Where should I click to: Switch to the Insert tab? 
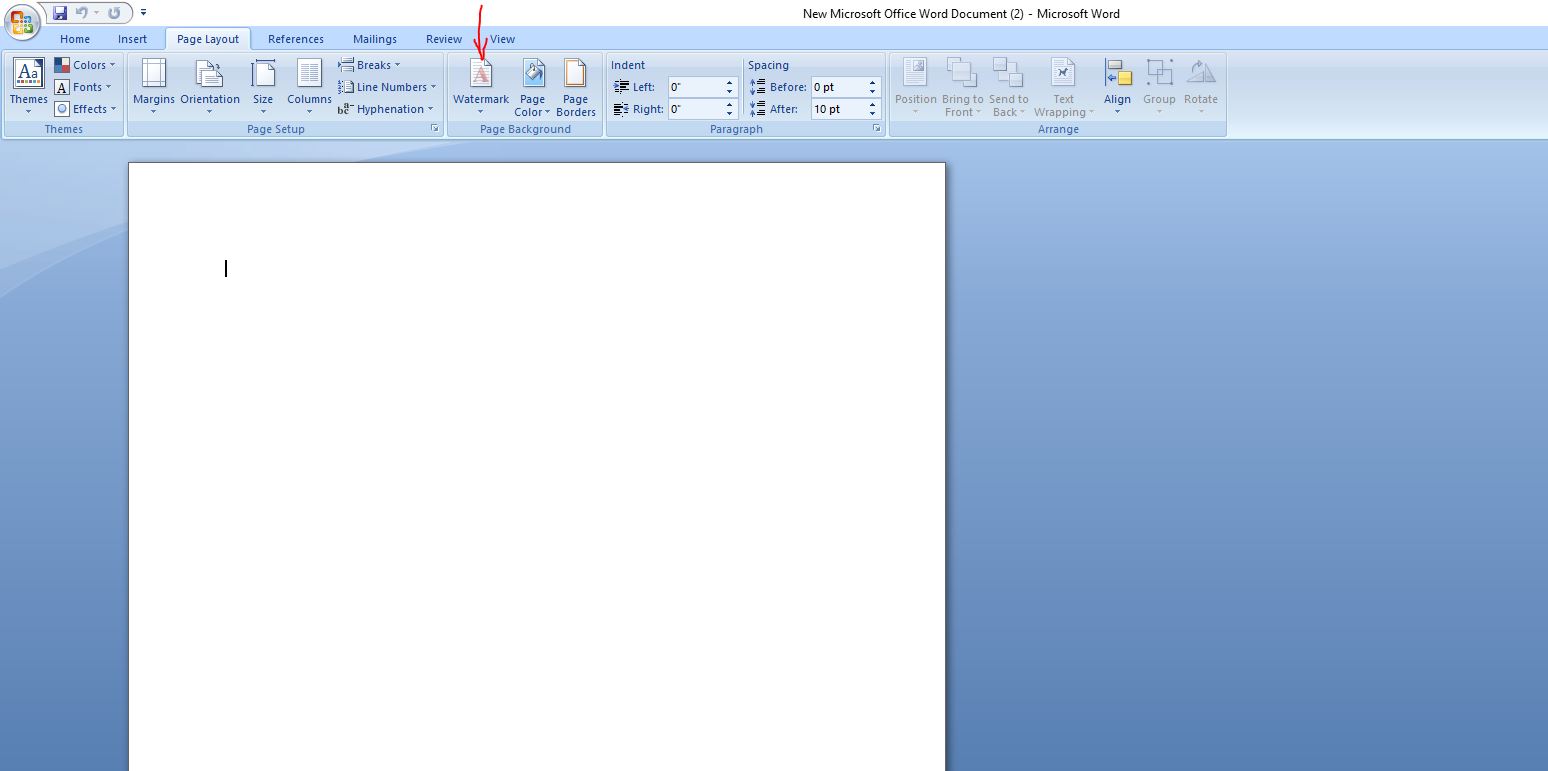[x=132, y=39]
